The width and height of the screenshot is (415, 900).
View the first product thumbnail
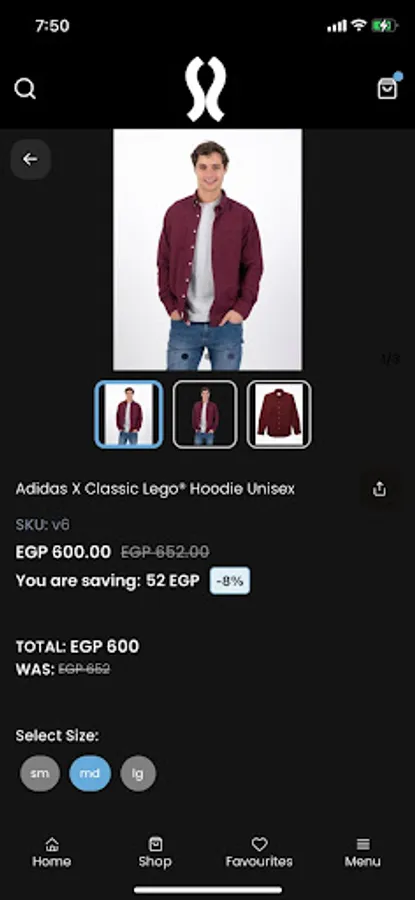click(x=129, y=414)
